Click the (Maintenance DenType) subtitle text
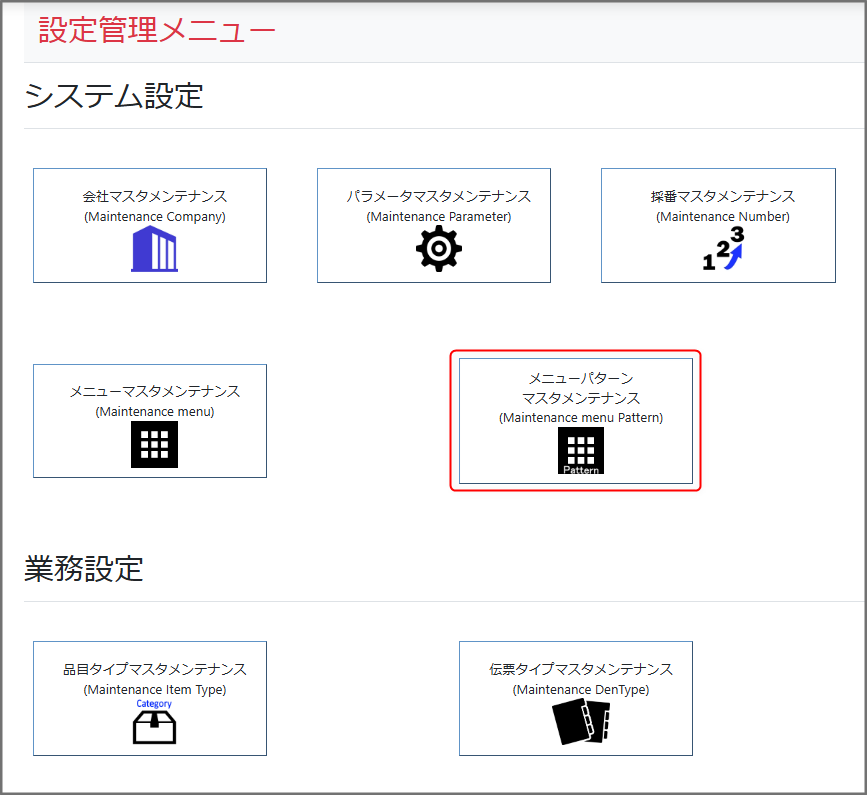Screen dimensions: 867x795 [580, 690]
